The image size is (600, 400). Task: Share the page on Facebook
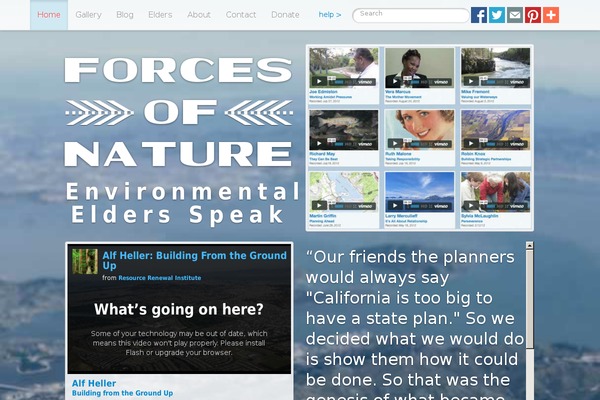tap(479, 15)
